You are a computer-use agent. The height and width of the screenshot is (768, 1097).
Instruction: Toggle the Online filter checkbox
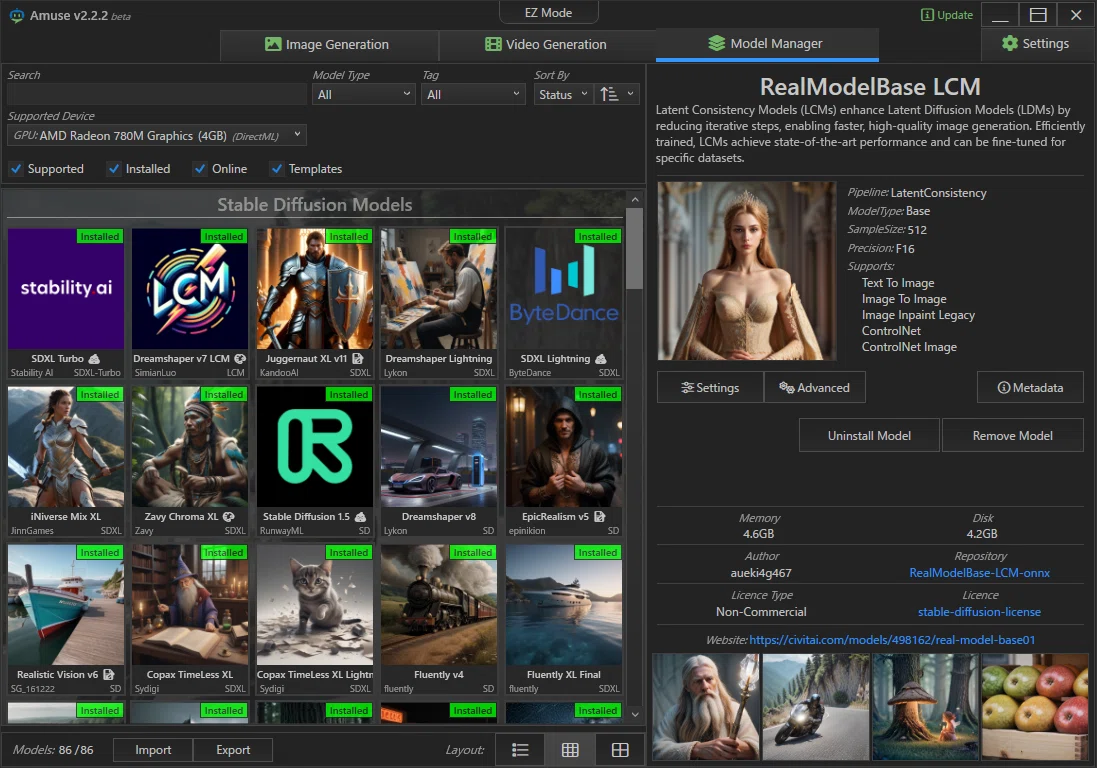point(200,169)
